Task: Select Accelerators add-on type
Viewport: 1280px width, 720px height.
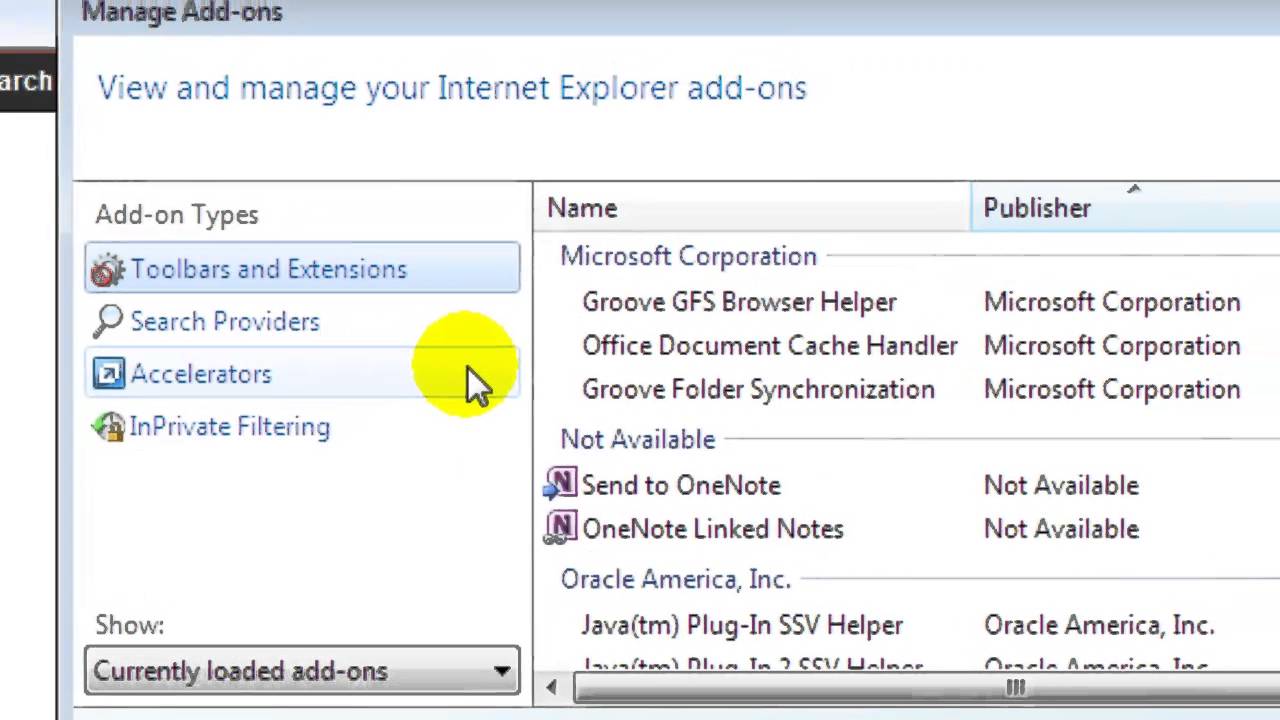Action: tap(302, 374)
